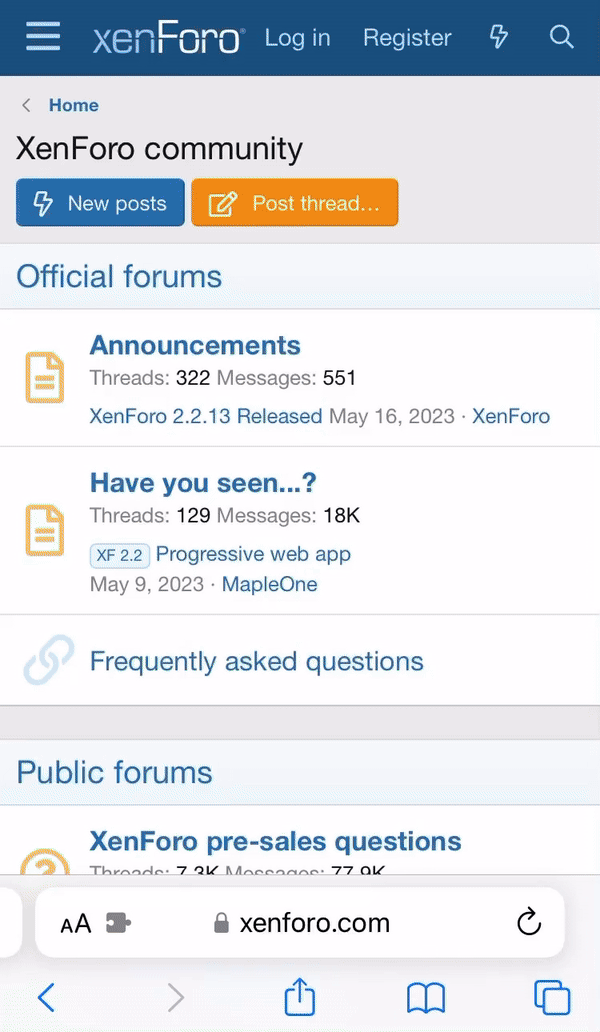Click the New posts button
This screenshot has width=600, height=1032.
click(101, 203)
